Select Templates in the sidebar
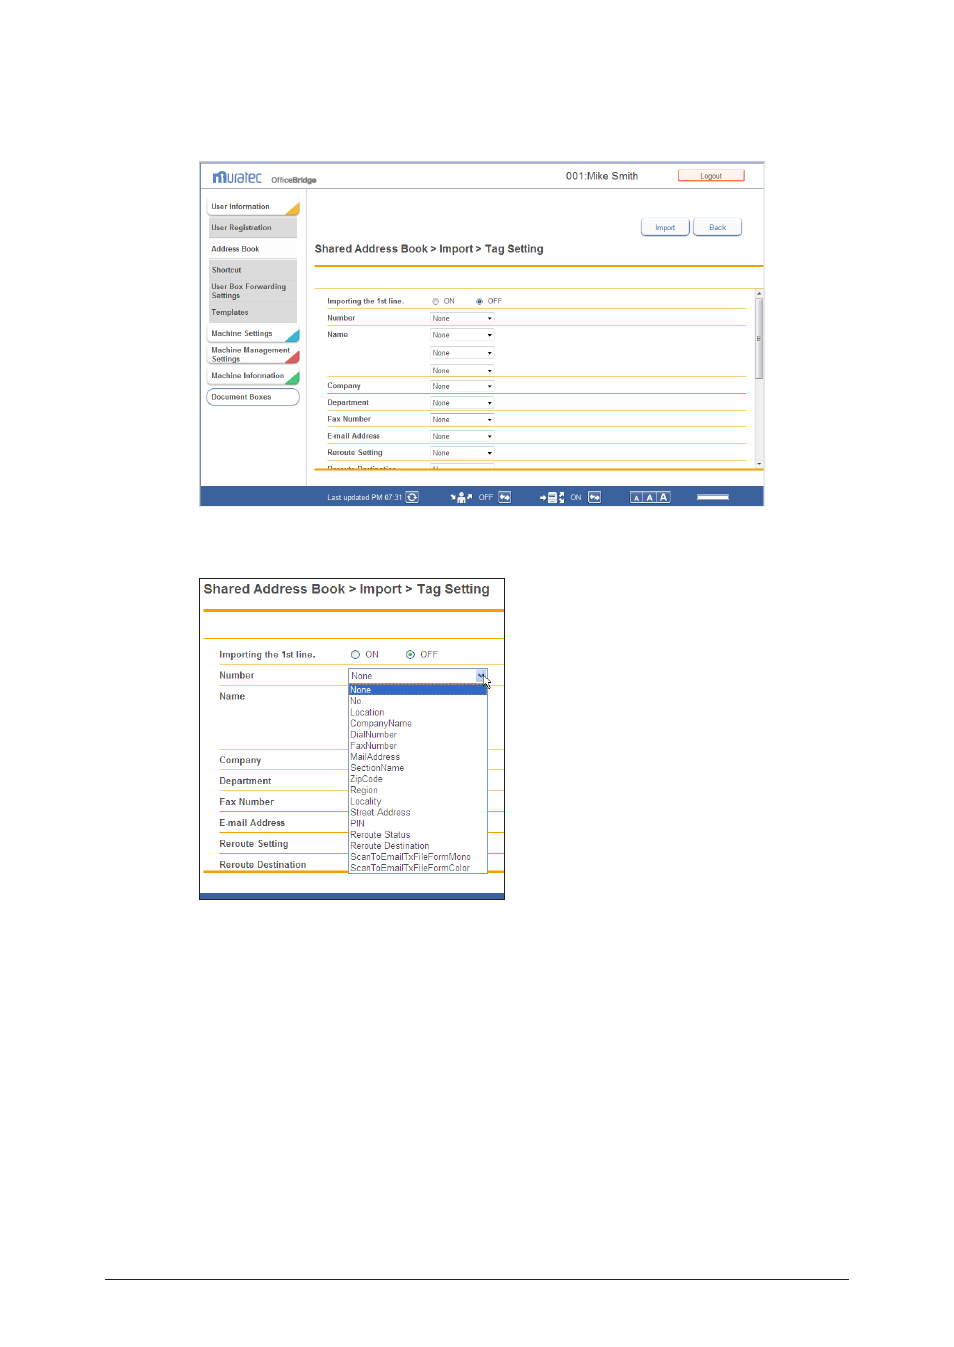Screen dimensions: 954x1347 pyautogui.click(x=252, y=313)
